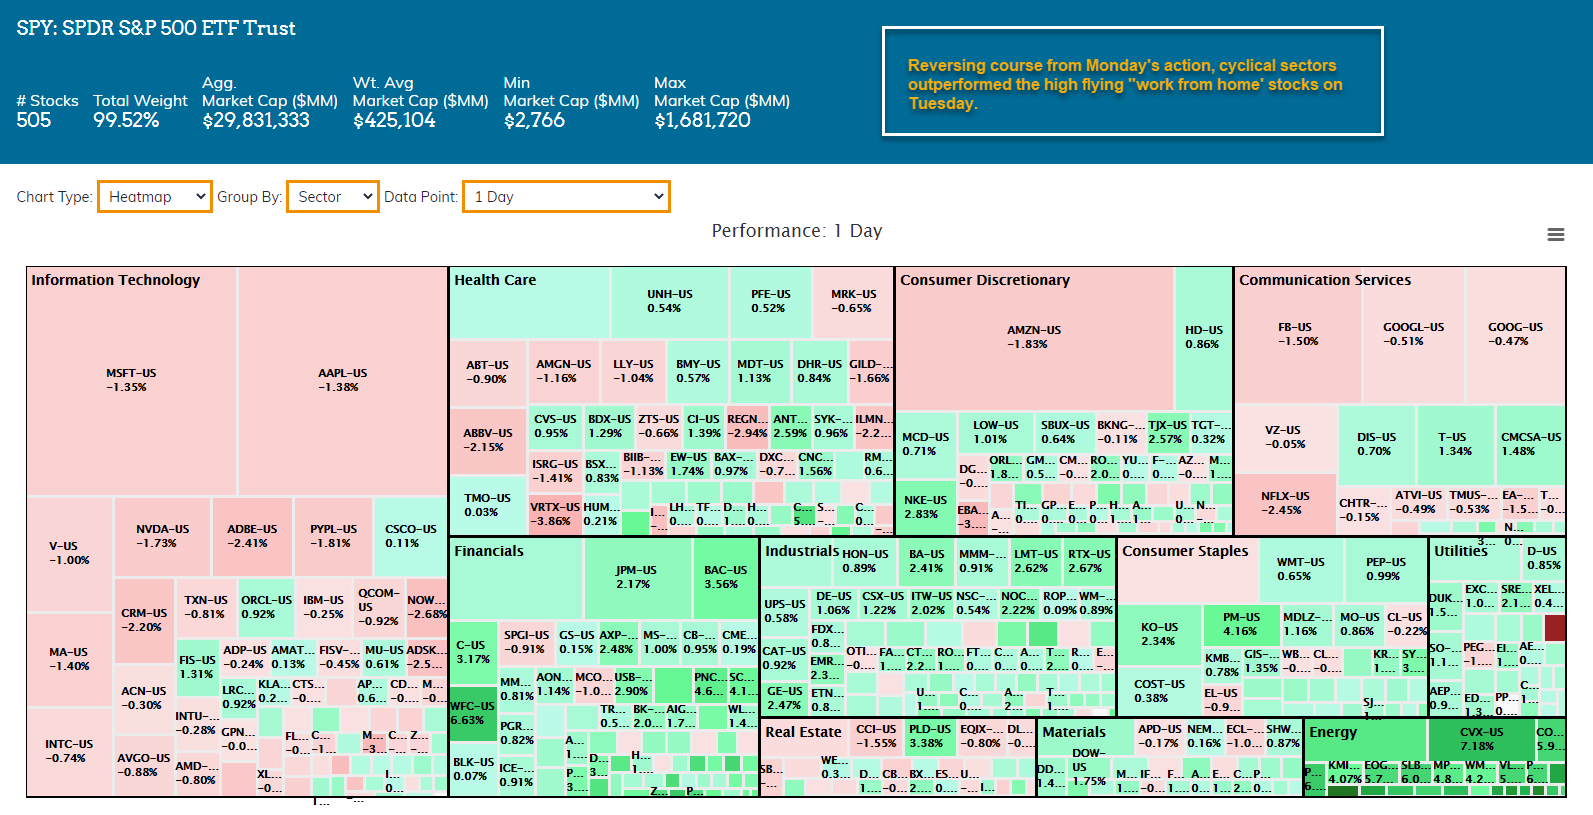Select the KO-US 2.34% tile
This screenshot has height=815, width=1593.
coord(1158,635)
